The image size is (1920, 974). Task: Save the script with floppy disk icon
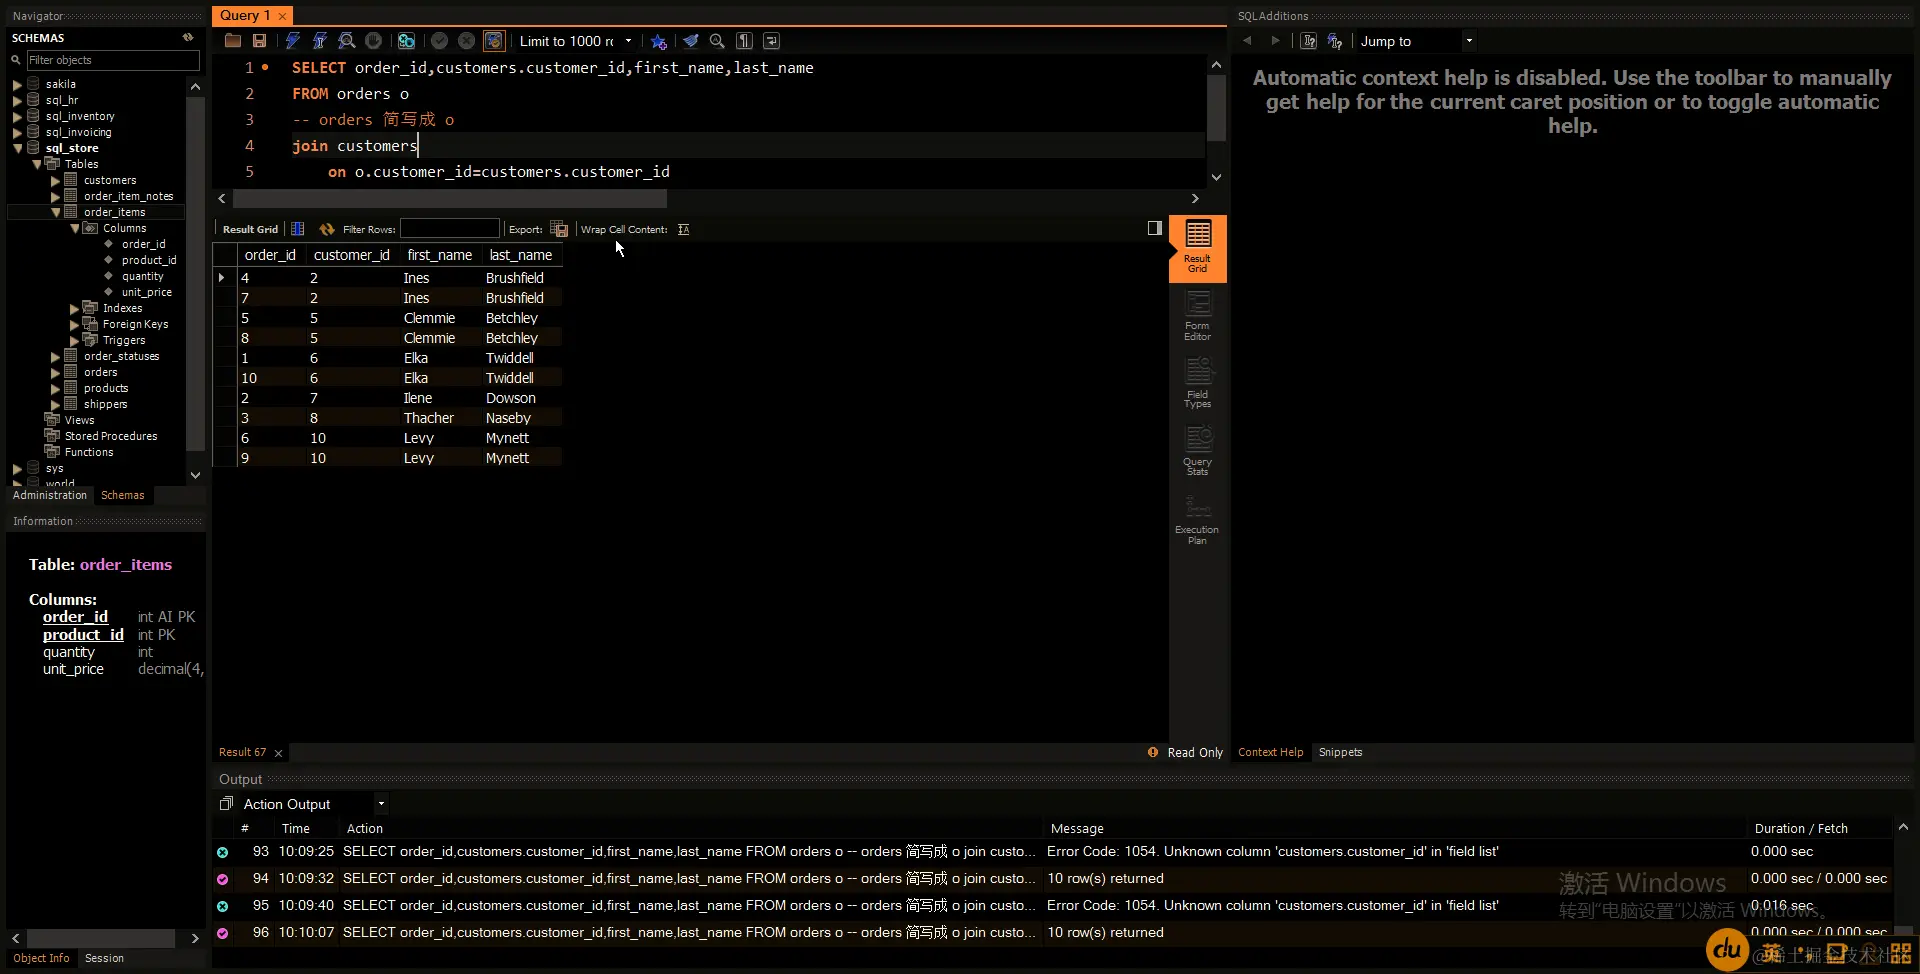[x=259, y=41]
